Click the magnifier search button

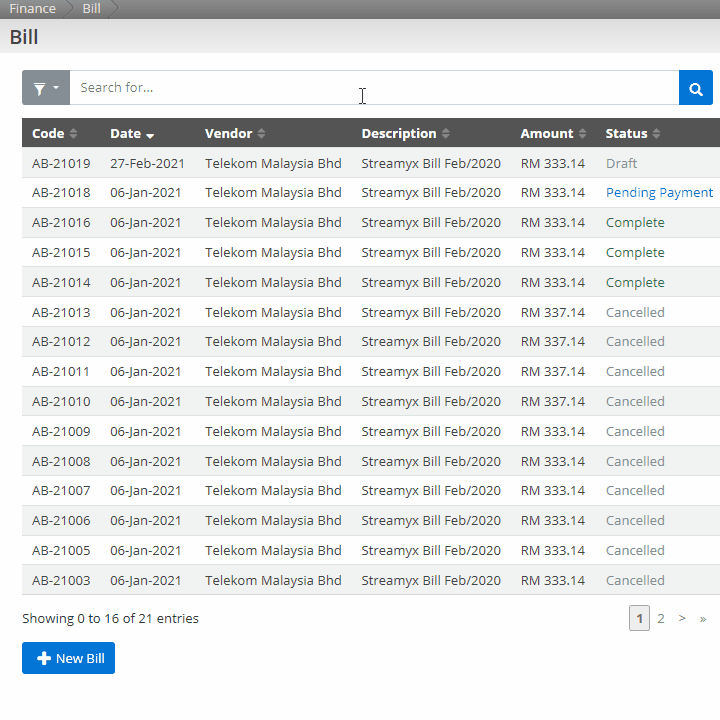695,88
